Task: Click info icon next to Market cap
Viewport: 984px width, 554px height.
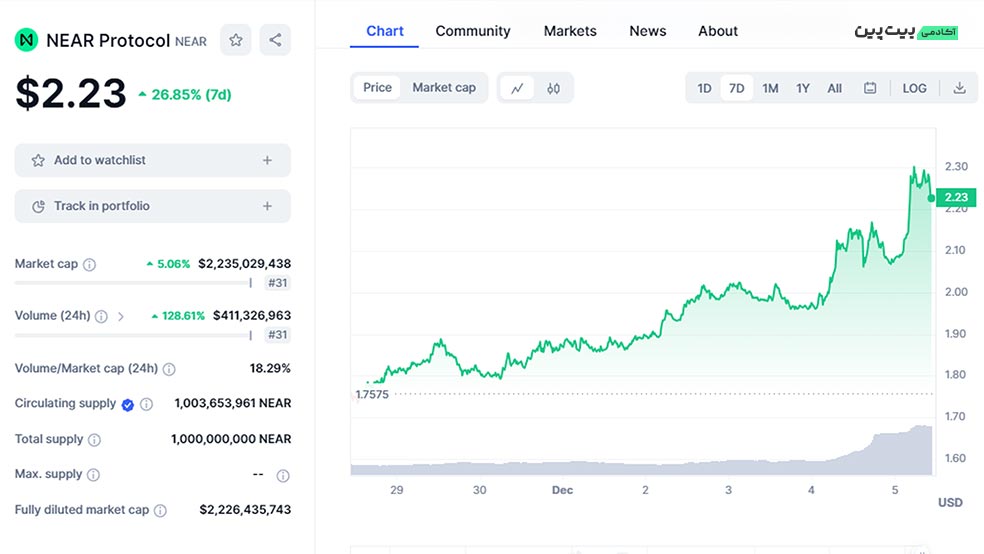Action: tap(90, 265)
